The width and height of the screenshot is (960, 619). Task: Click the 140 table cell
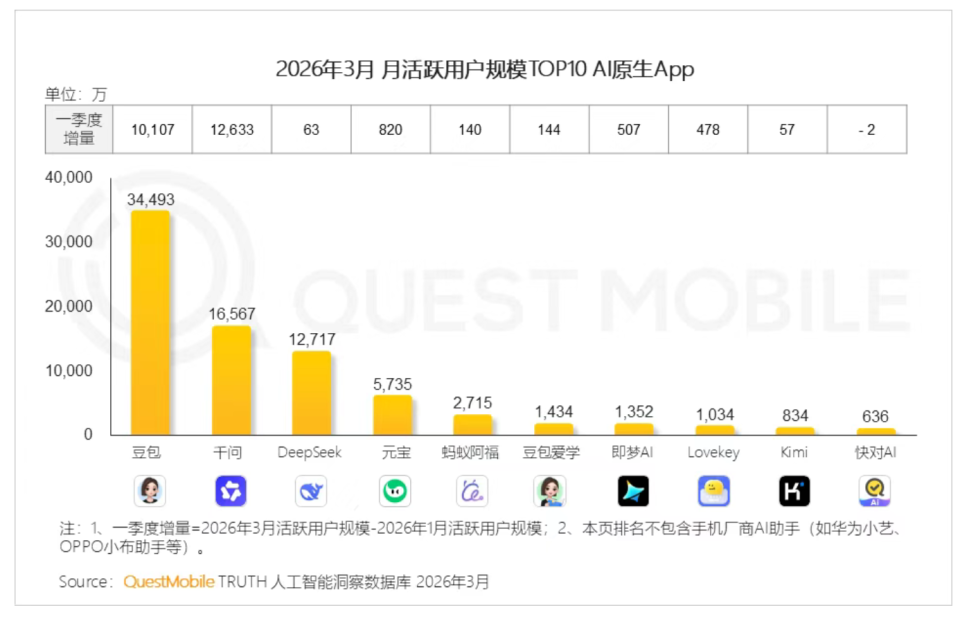coord(470,129)
